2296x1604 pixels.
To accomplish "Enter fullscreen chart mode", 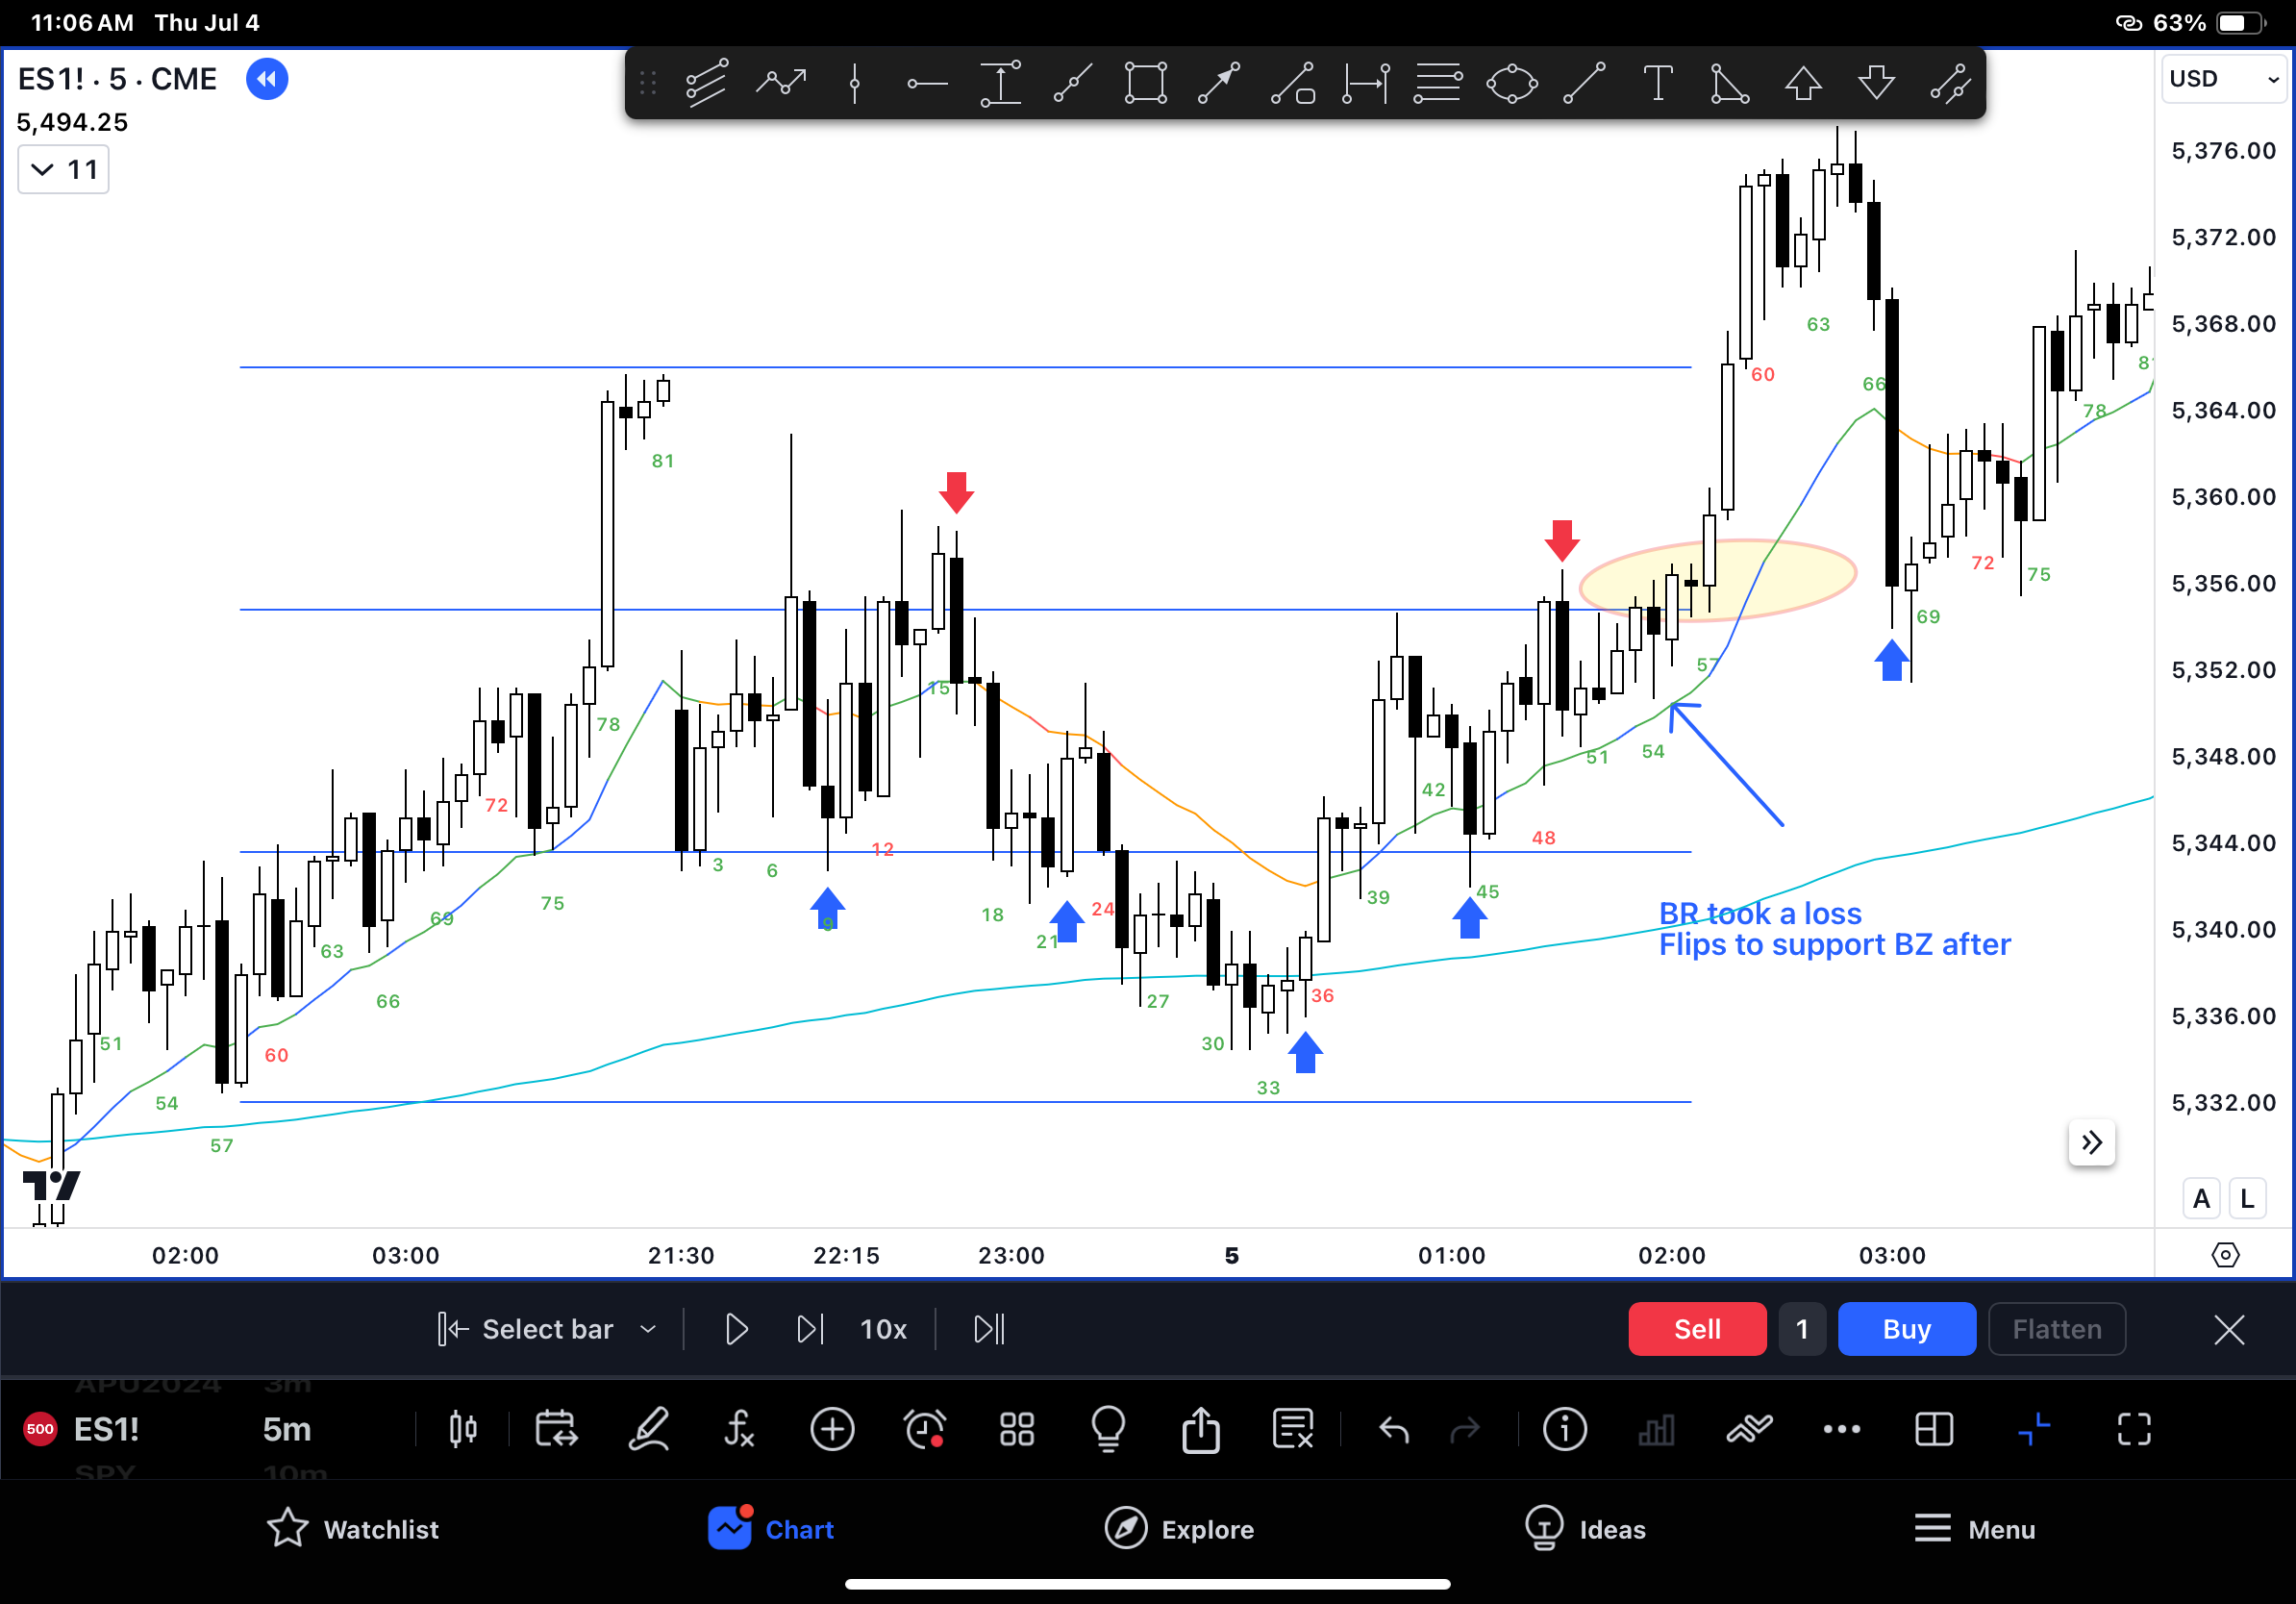I will pyautogui.click(x=2134, y=1429).
